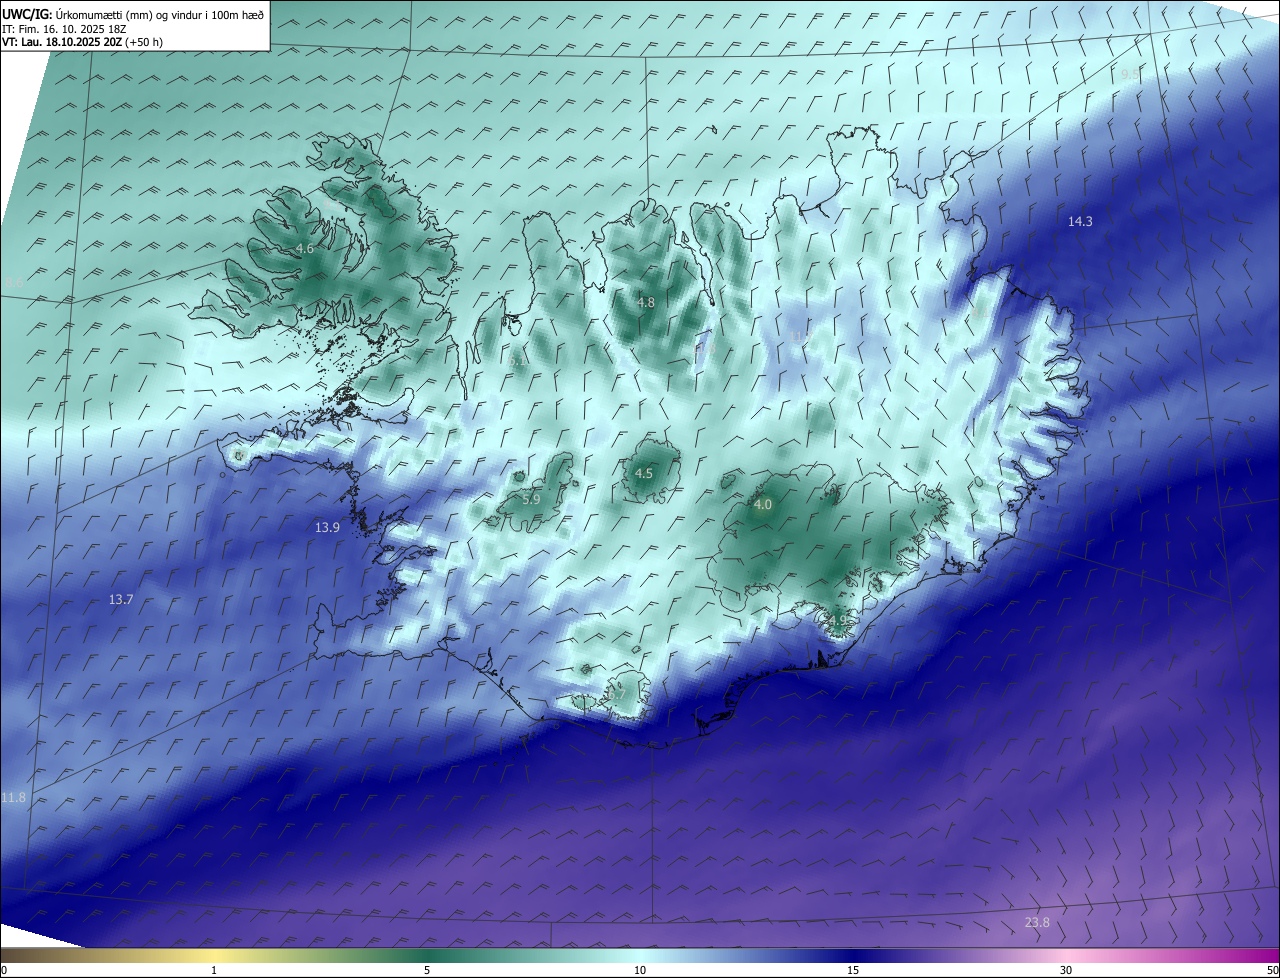This screenshot has height=978, width=1280.
Task: Click the initial time line 'IT: Fim. 16. 10. 2025 18Z'
Action: 64,28
